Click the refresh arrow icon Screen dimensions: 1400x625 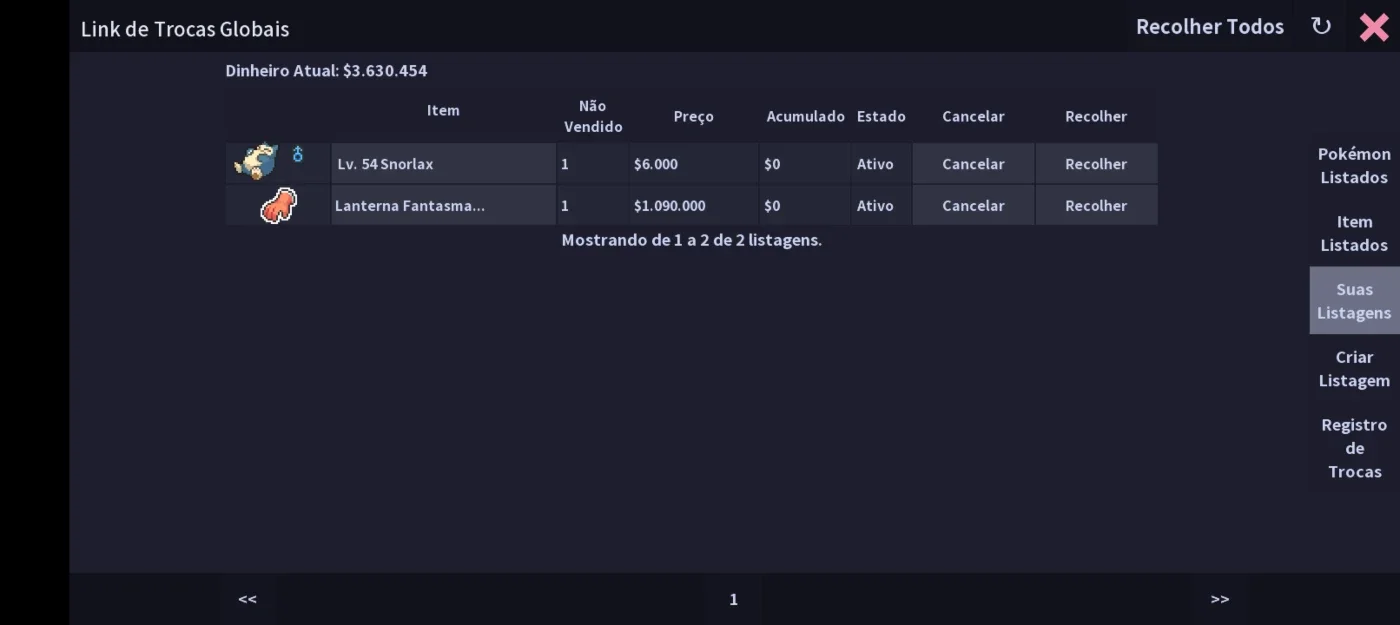[1321, 27]
